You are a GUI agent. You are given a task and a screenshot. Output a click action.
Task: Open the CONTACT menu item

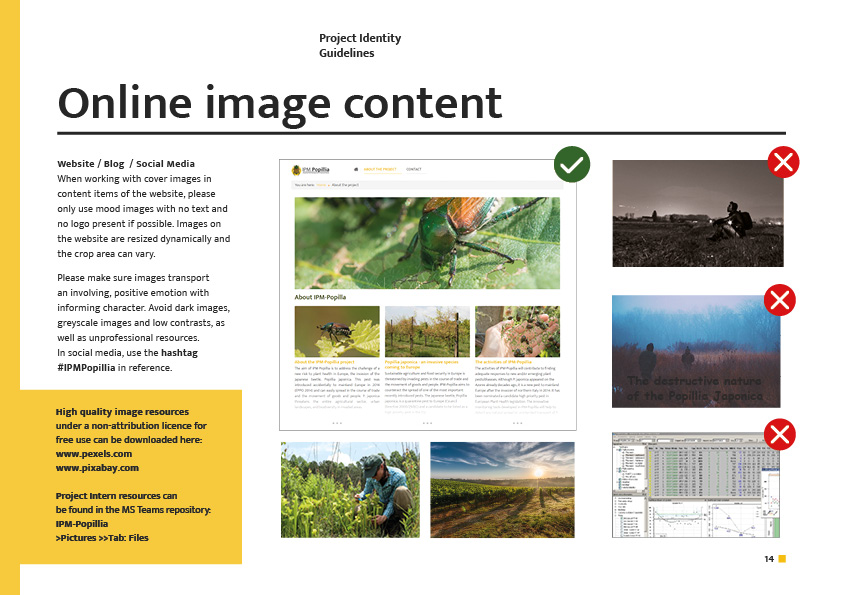coord(413,170)
